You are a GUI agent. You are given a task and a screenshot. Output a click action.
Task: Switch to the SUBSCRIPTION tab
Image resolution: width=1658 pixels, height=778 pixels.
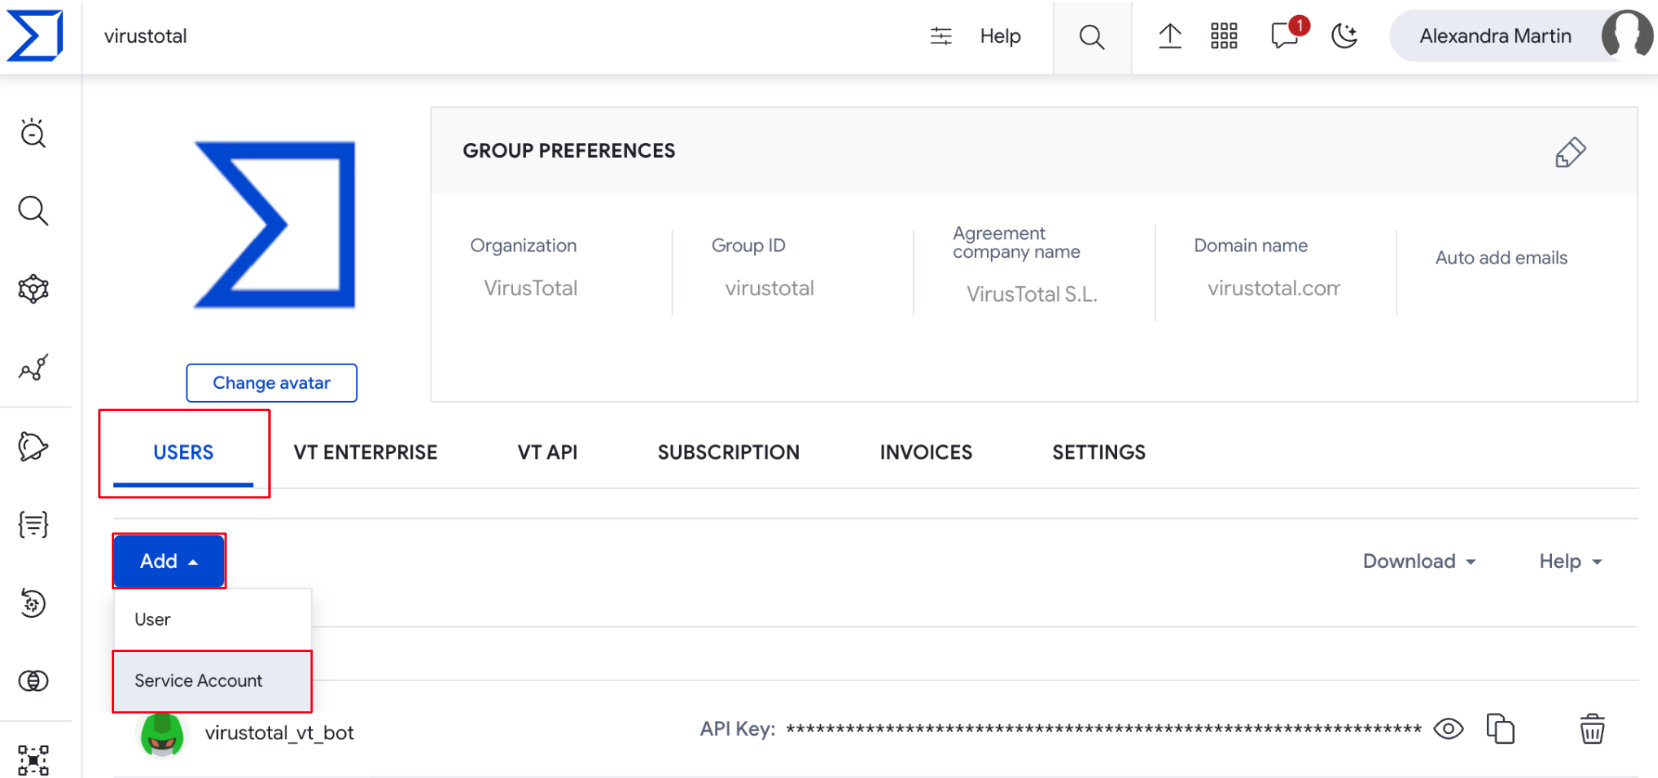pyautogui.click(x=728, y=453)
